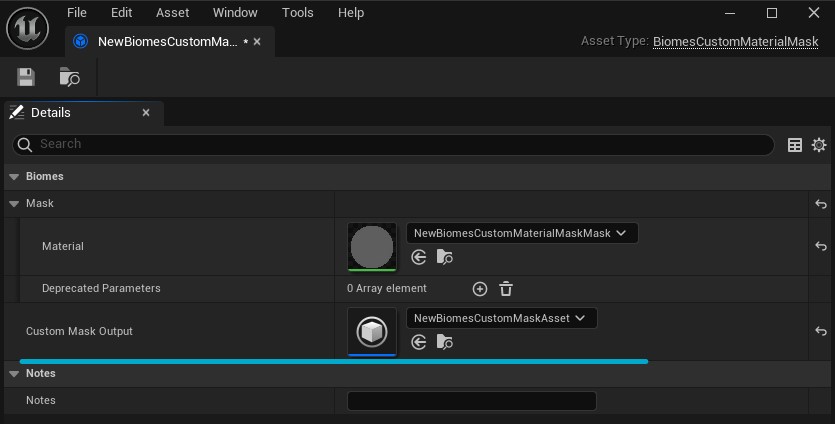835x424 pixels.
Task: Focus the Details search field
Action: [393, 144]
